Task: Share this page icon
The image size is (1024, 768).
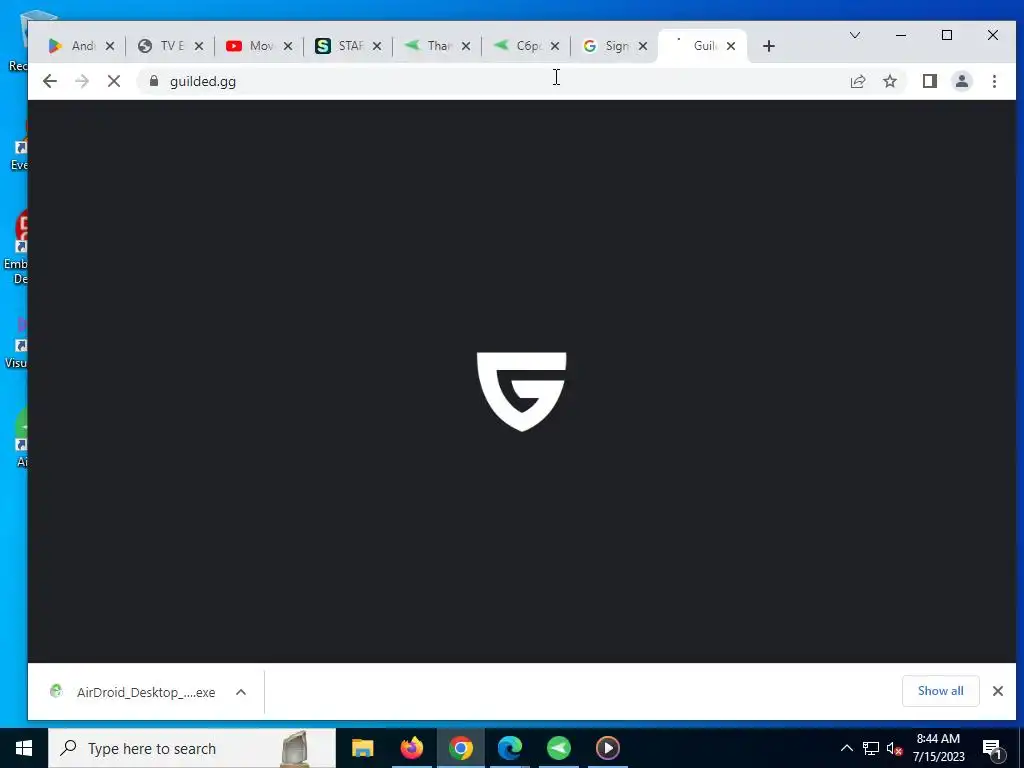Action: (857, 81)
